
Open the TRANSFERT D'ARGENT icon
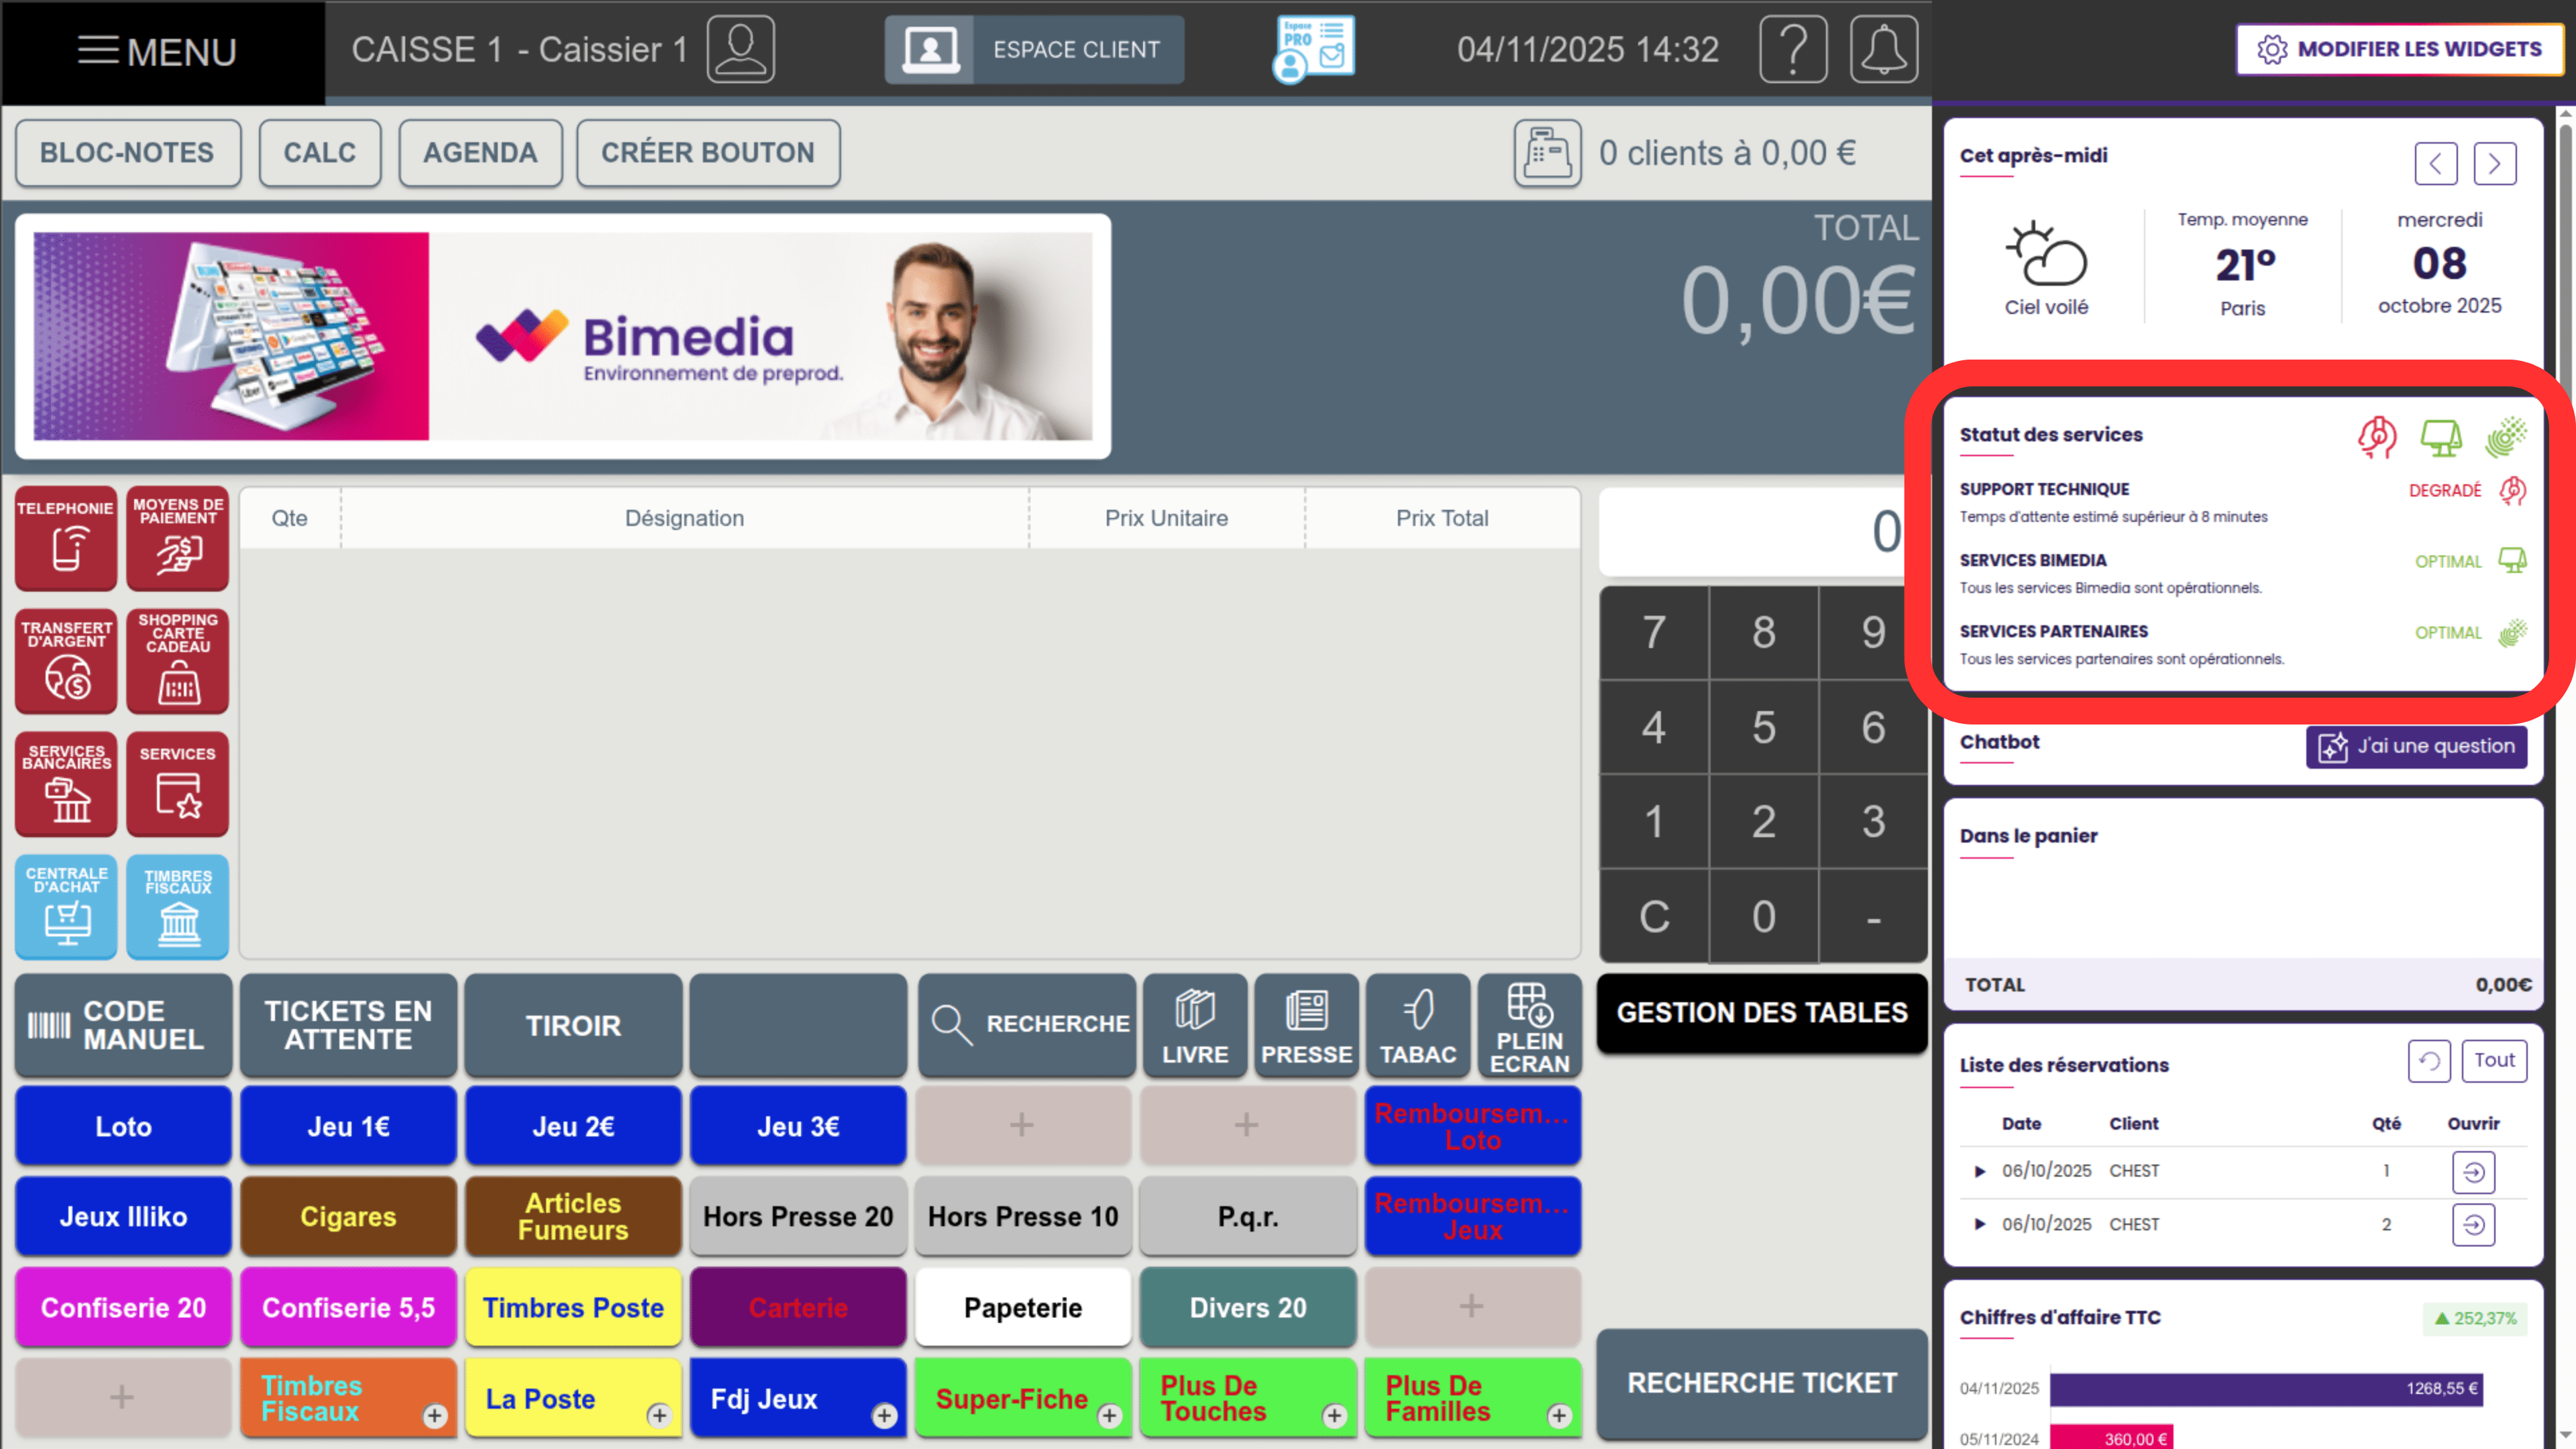tap(65, 661)
